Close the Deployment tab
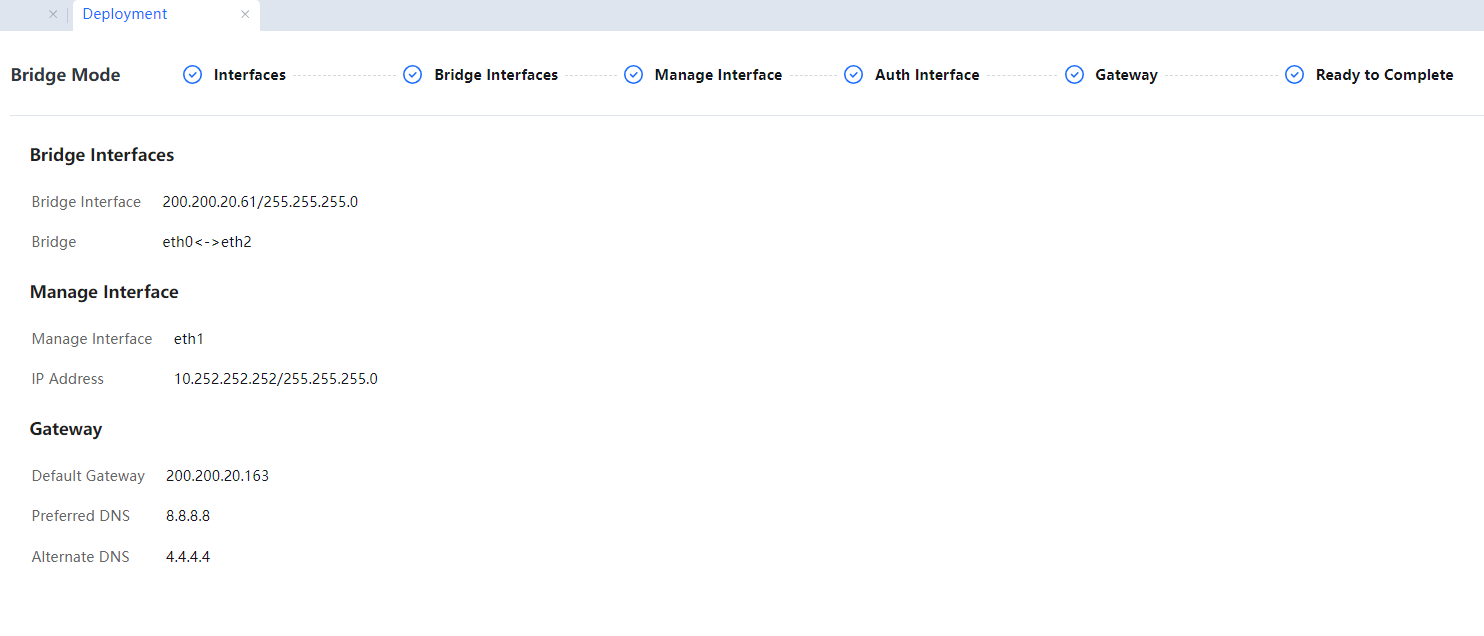 click(x=245, y=14)
